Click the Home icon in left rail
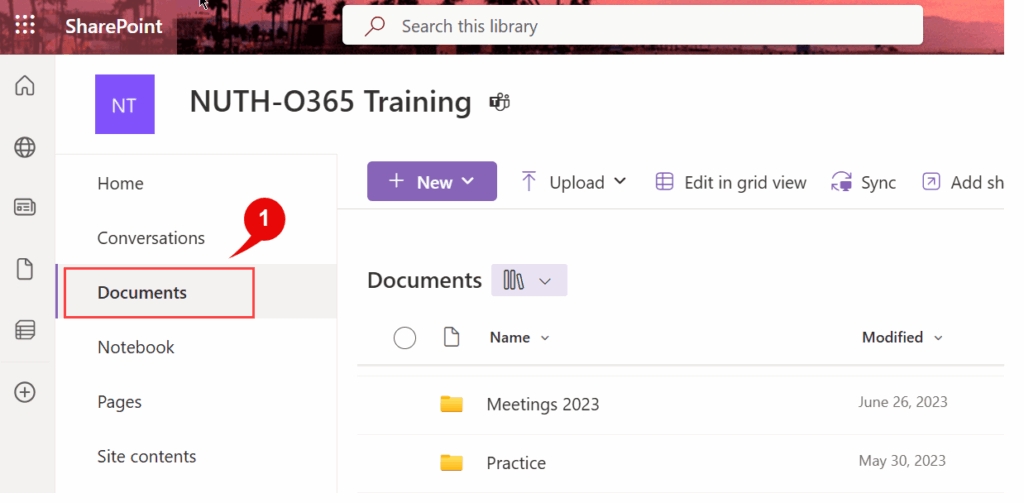 coord(25,87)
